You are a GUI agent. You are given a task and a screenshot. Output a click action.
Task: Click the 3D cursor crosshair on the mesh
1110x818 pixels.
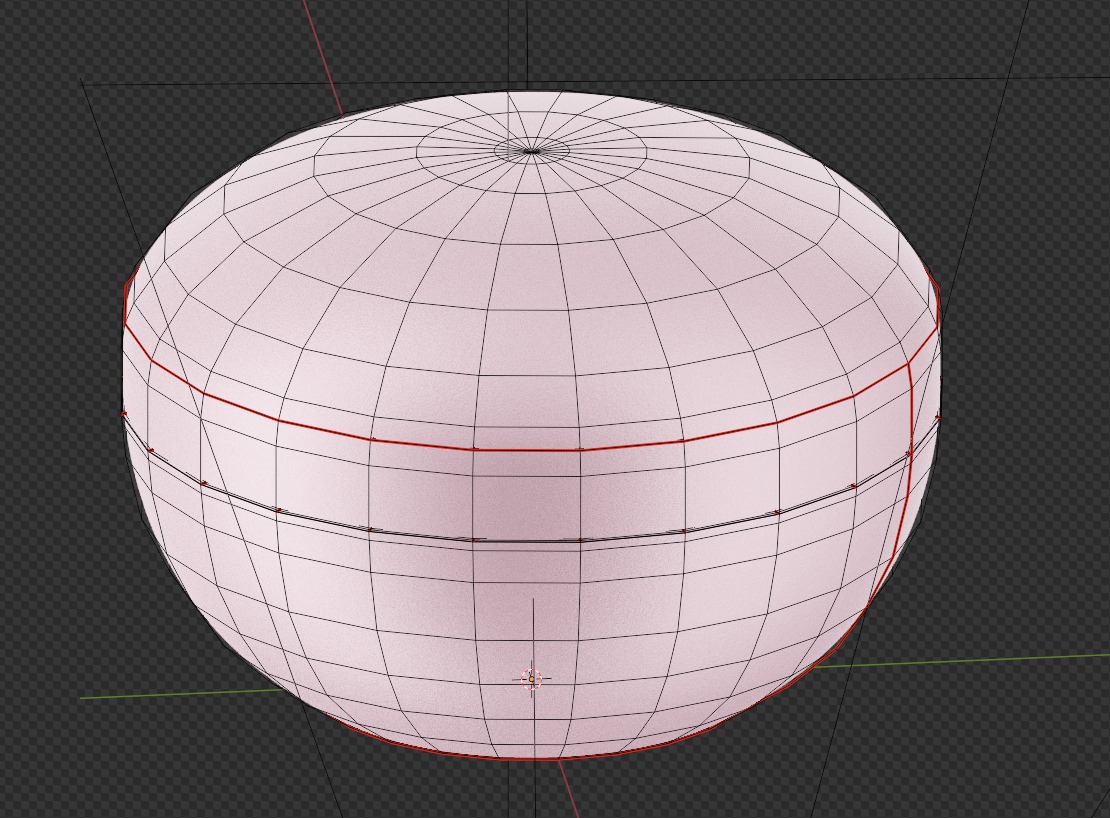[532, 679]
